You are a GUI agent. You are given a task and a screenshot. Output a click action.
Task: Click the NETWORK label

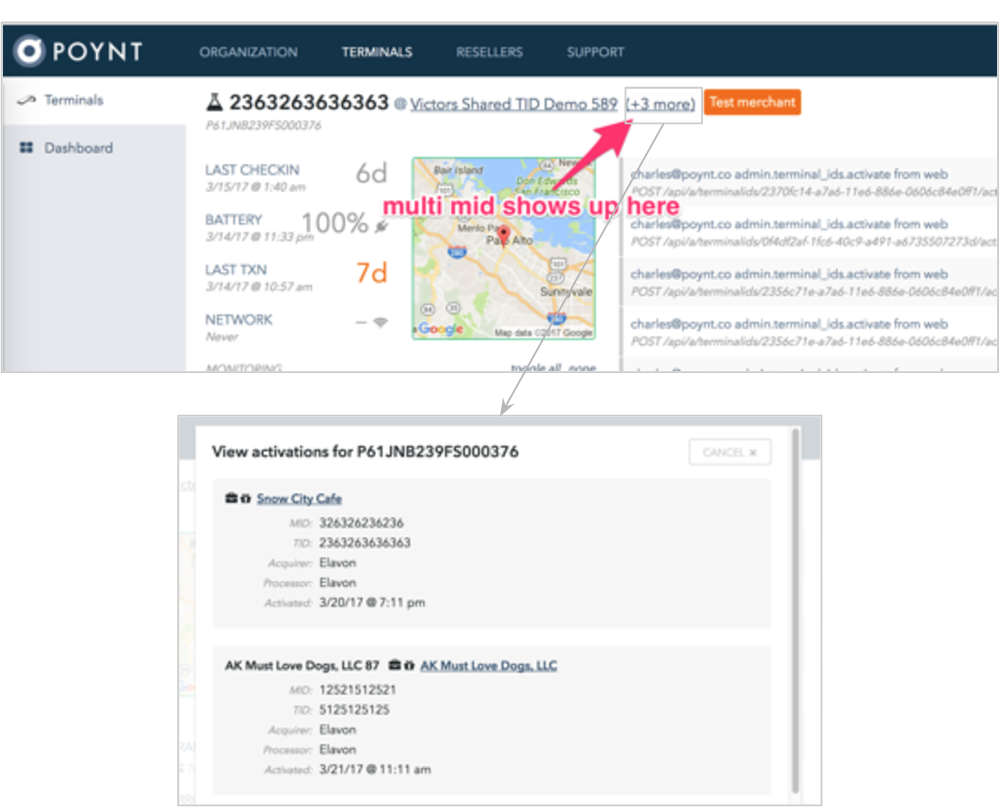tap(239, 319)
